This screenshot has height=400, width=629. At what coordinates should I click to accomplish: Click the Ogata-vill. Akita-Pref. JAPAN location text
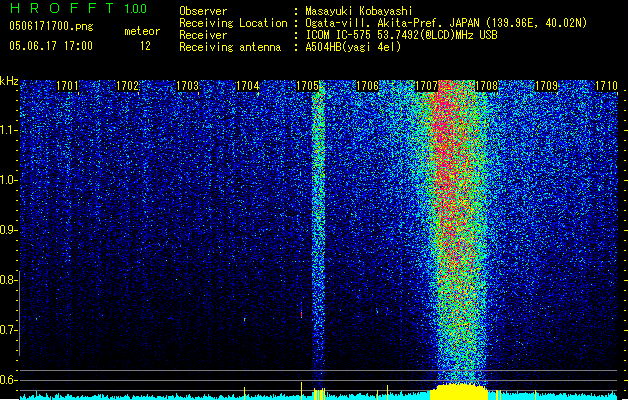pyautogui.click(x=446, y=23)
